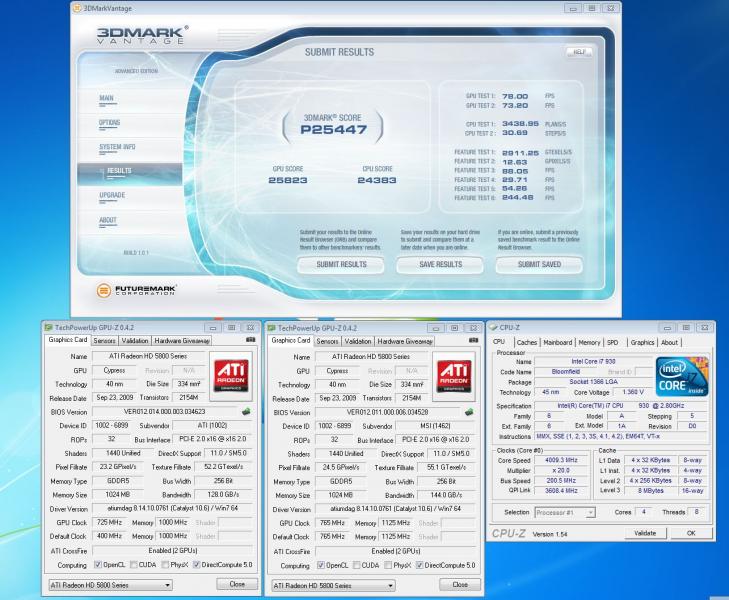Switch to the SPD tab in CPU-Z
The width and height of the screenshot is (729, 600).
tap(612, 342)
